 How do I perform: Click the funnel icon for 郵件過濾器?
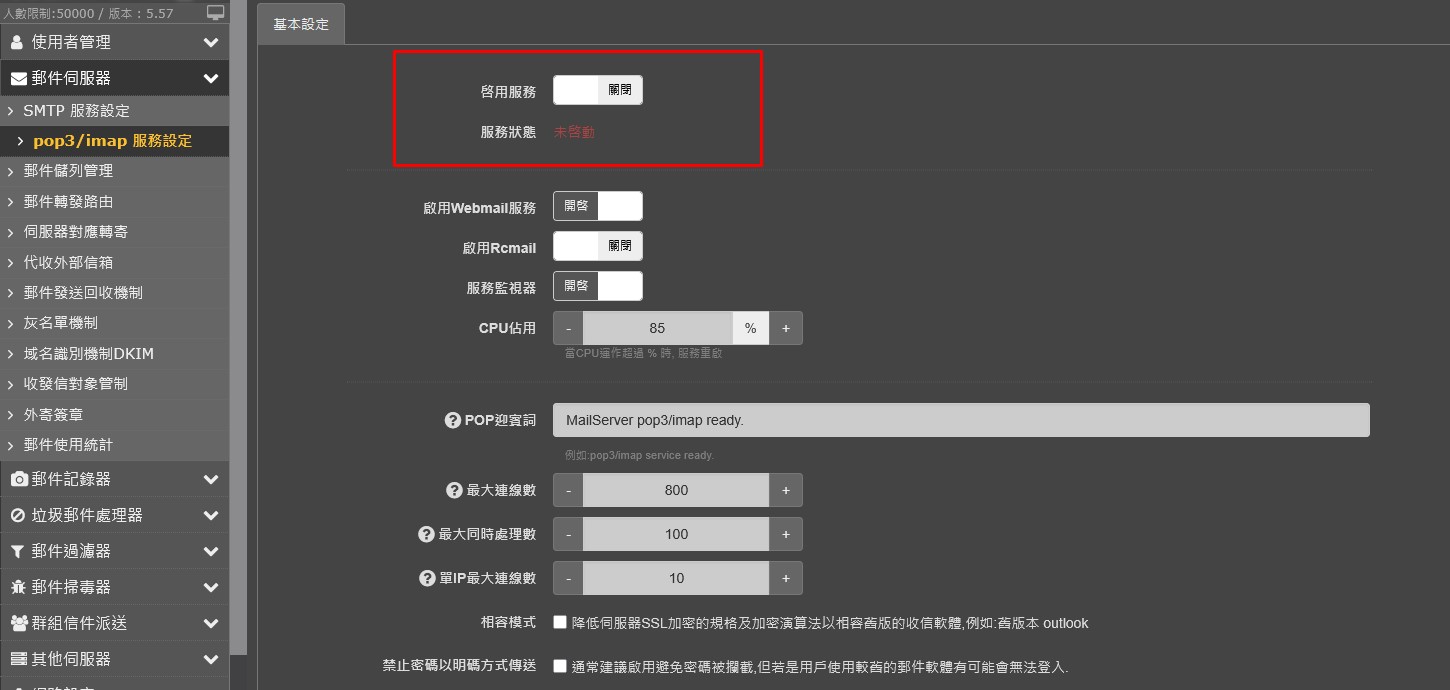(x=18, y=551)
